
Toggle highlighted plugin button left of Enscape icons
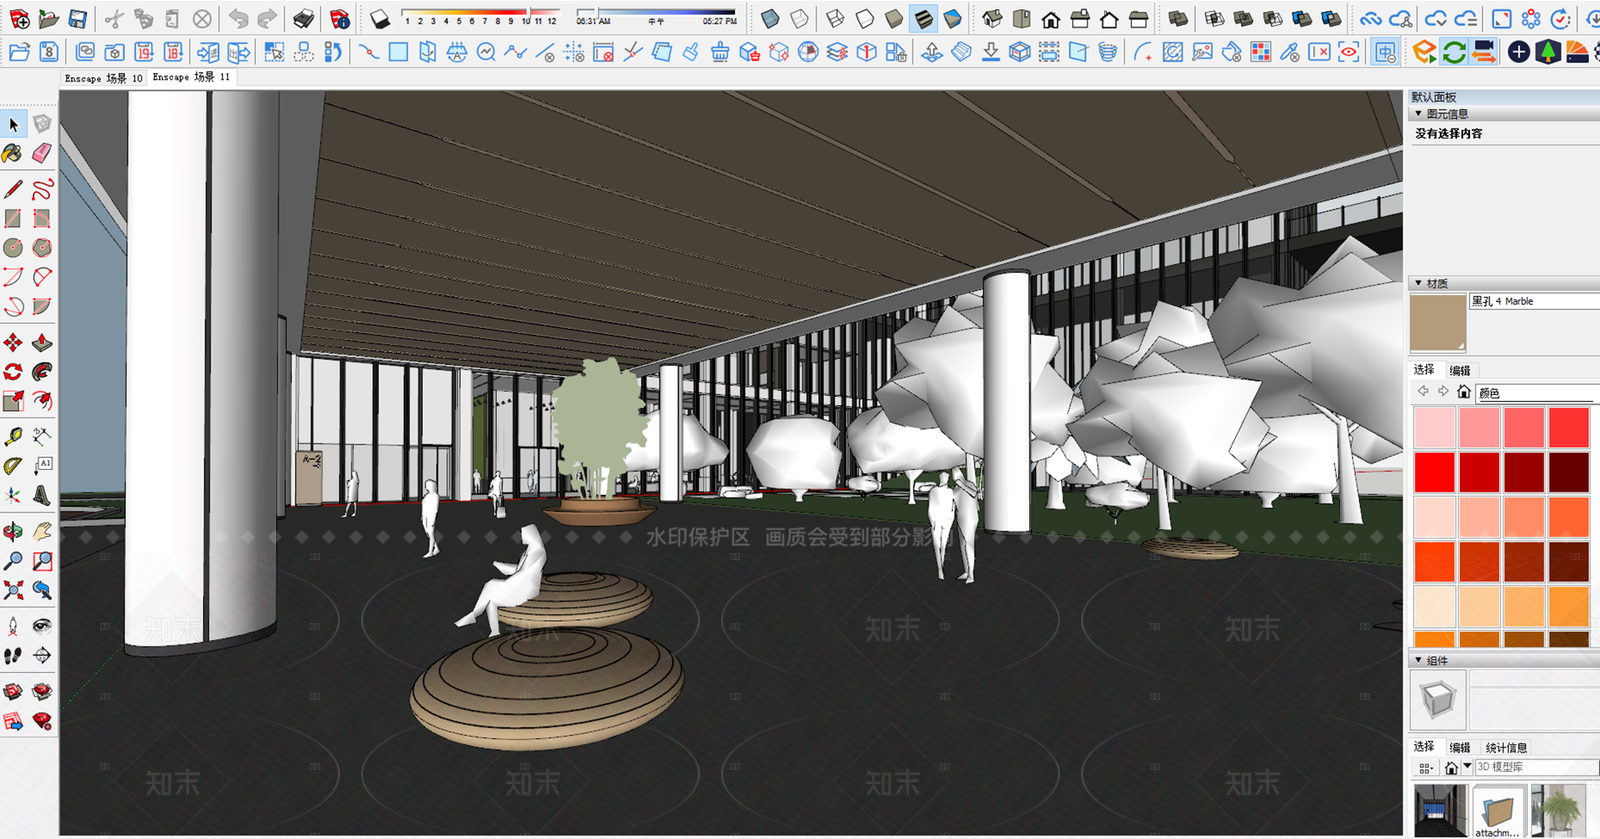point(1385,52)
